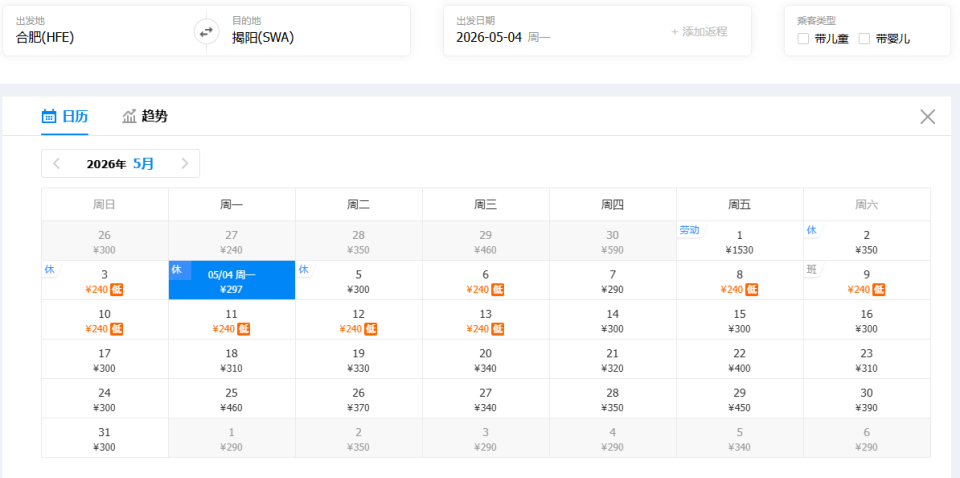Select May 6 low price ¥240
This screenshot has height=478, width=960.
click(x=486, y=280)
